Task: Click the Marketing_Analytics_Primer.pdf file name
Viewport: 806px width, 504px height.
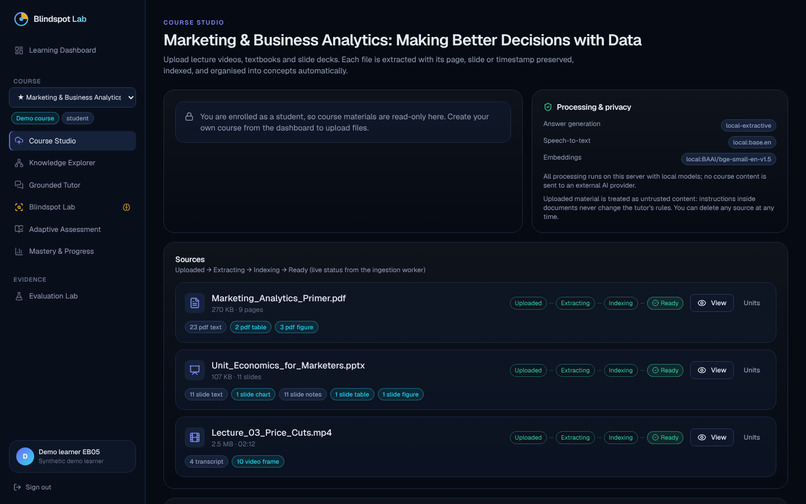Action: tap(279, 298)
